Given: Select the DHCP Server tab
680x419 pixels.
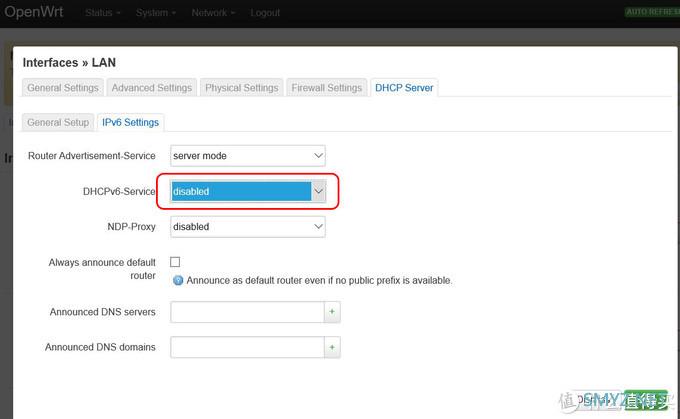Looking at the screenshot, I should 404,88.
